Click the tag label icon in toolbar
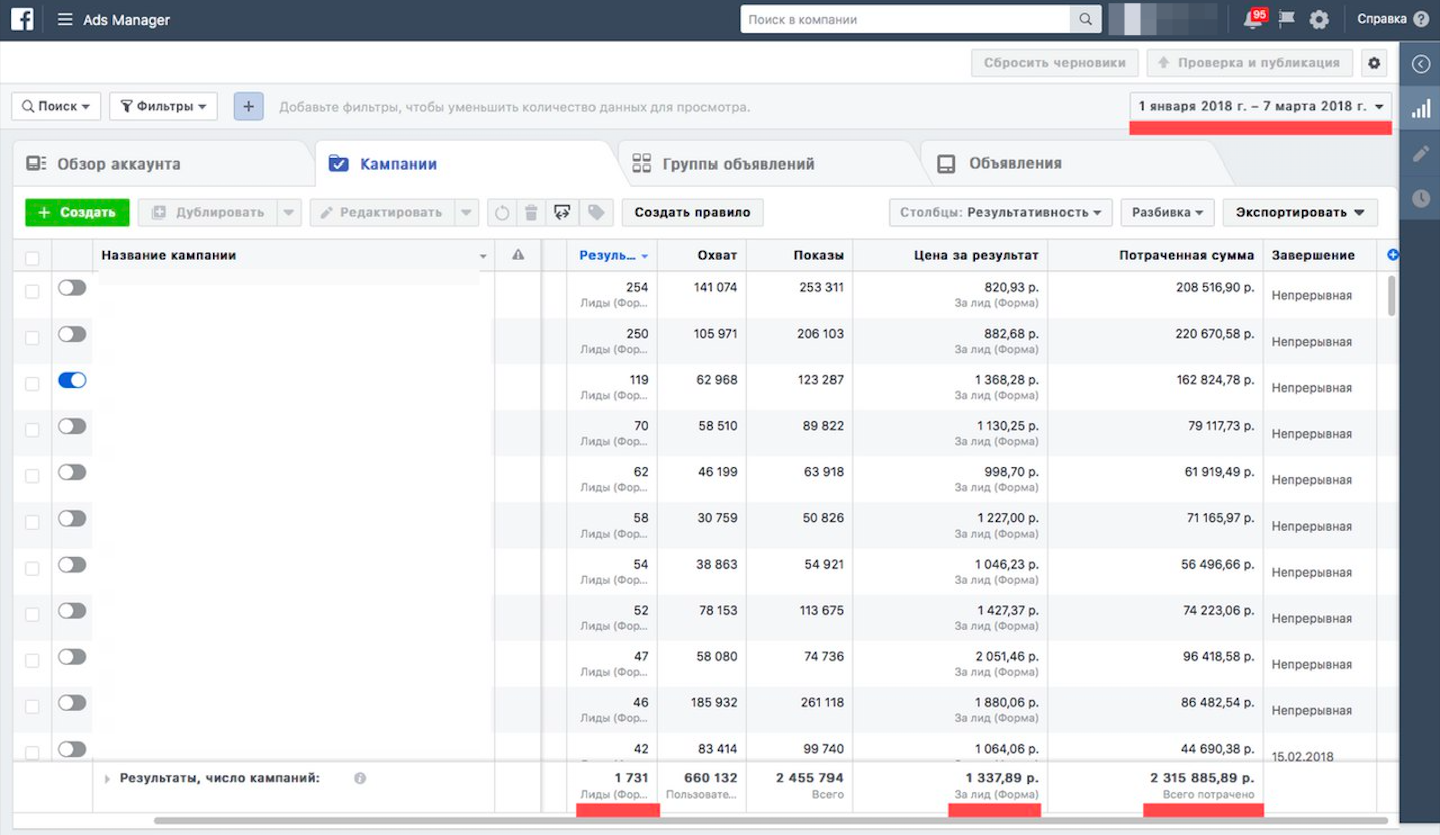The height and width of the screenshot is (835, 1440). pyautogui.click(x=596, y=212)
